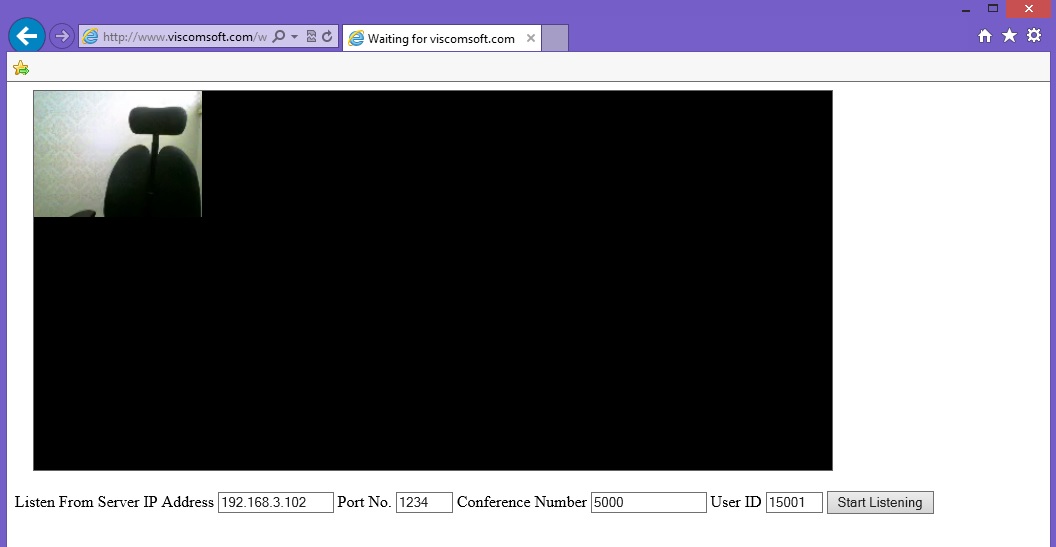The image size is (1056, 547).
Task: Open the Tools gear menu
Action: (x=1034, y=36)
